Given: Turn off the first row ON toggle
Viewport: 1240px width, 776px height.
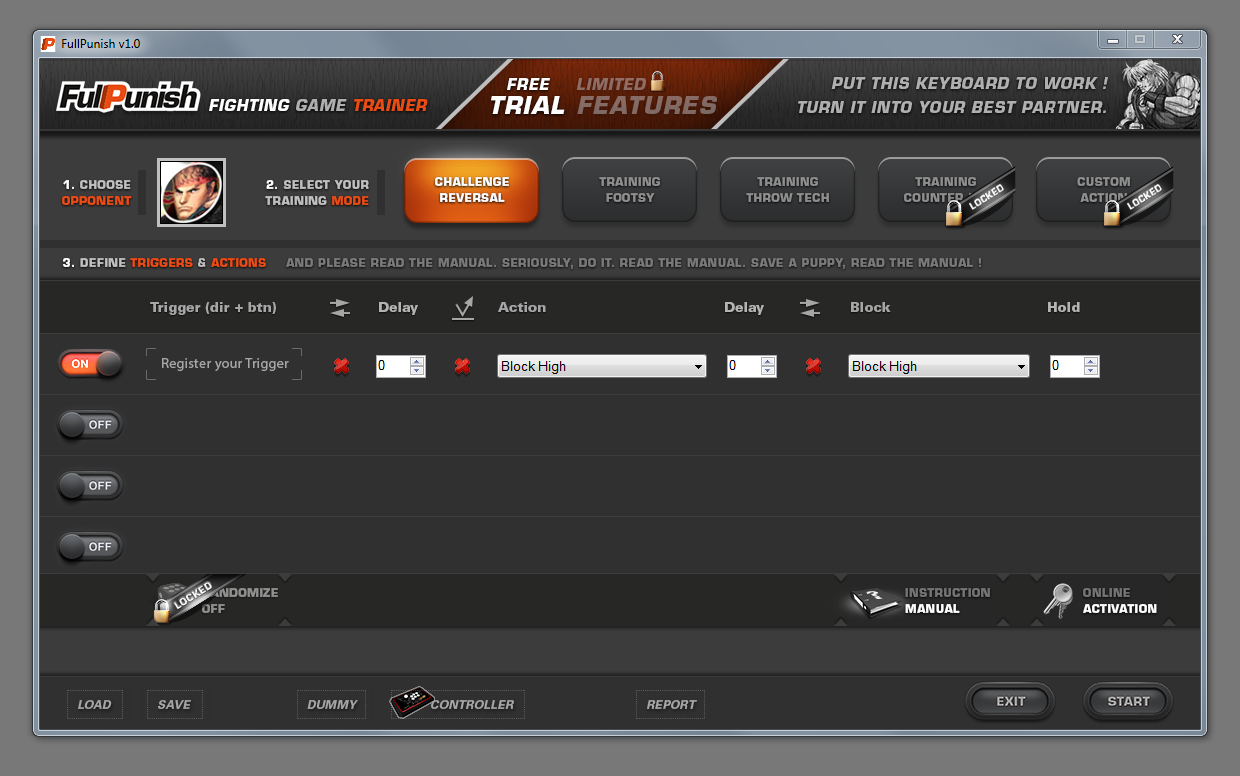Looking at the screenshot, I should pyautogui.click(x=91, y=364).
